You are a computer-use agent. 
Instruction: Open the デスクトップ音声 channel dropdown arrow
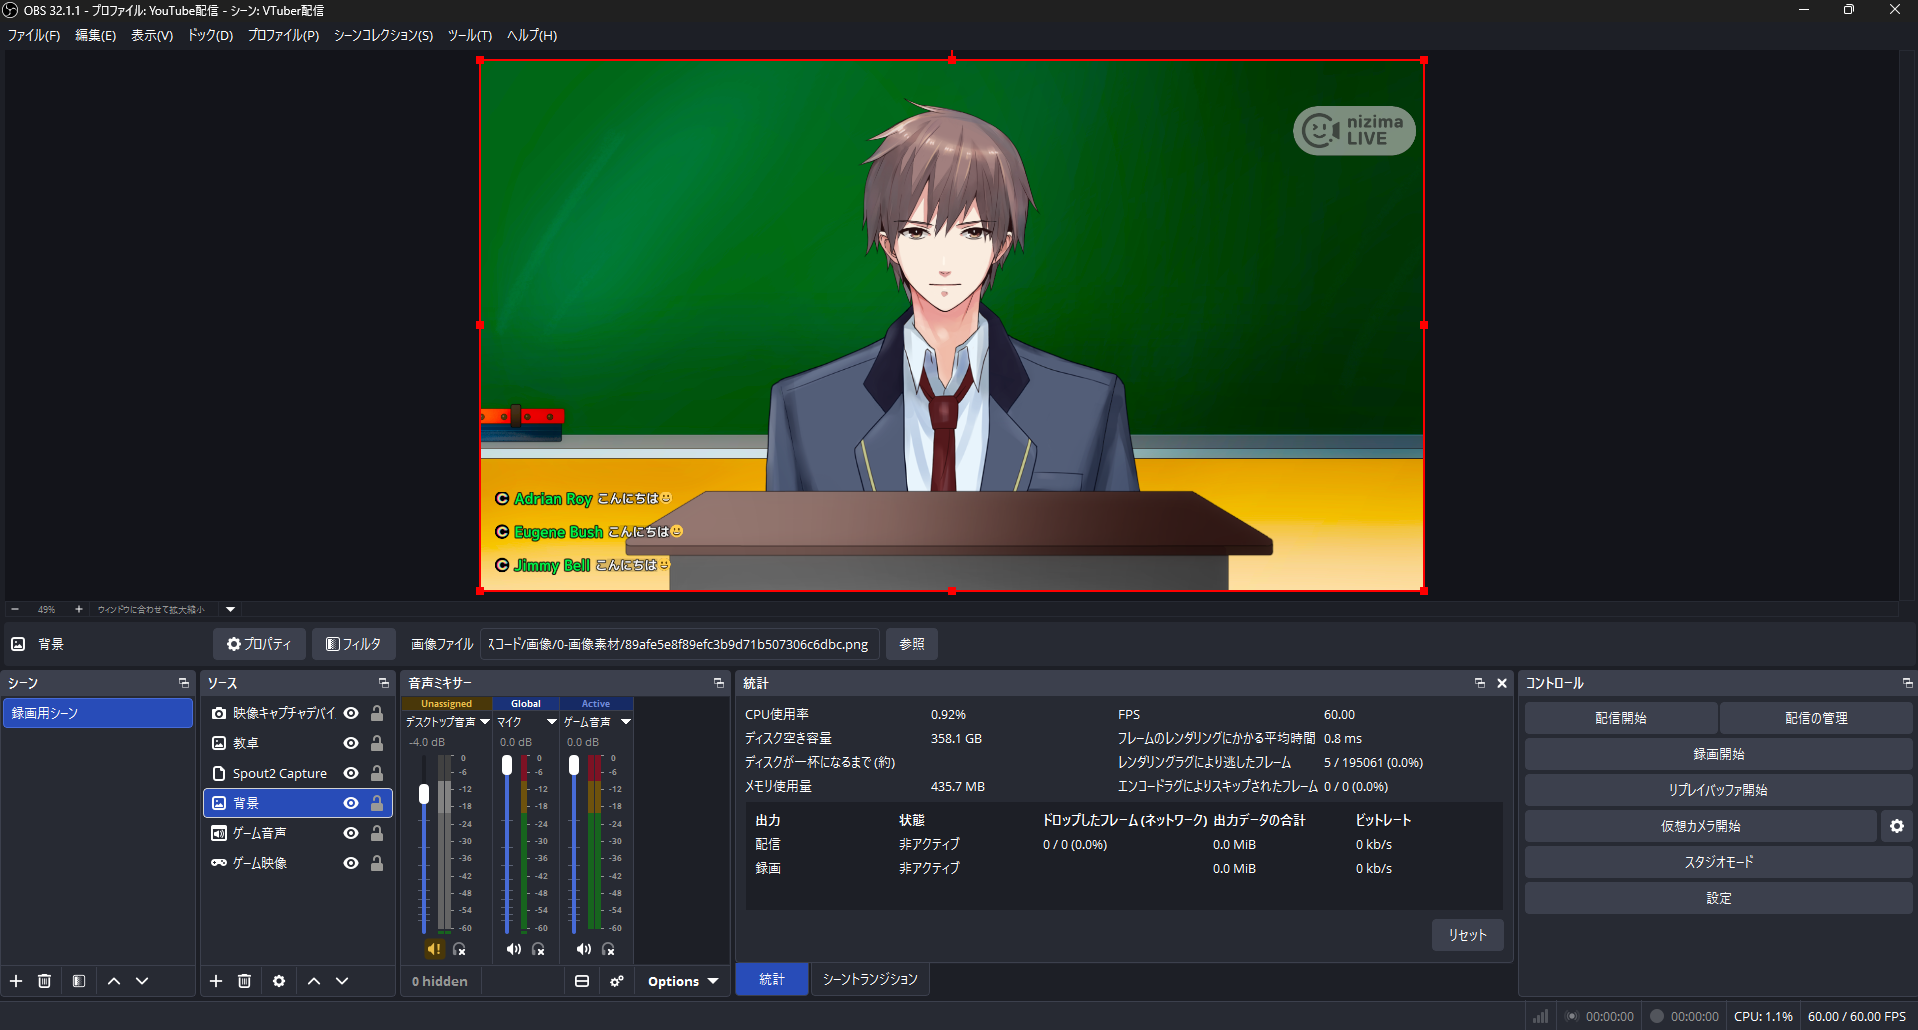coord(485,721)
